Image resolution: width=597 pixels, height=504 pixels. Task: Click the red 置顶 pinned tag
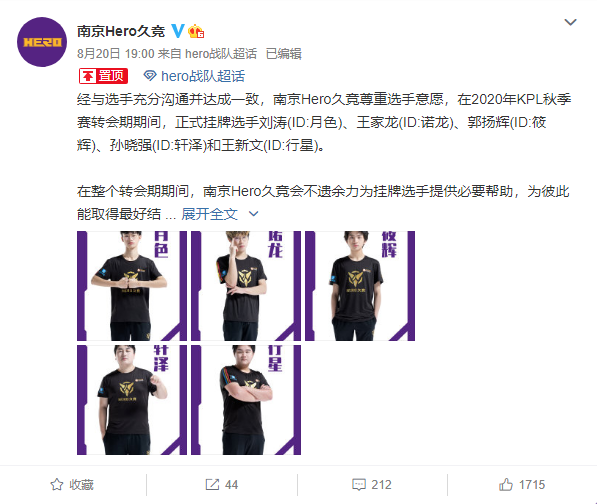click(103, 76)
